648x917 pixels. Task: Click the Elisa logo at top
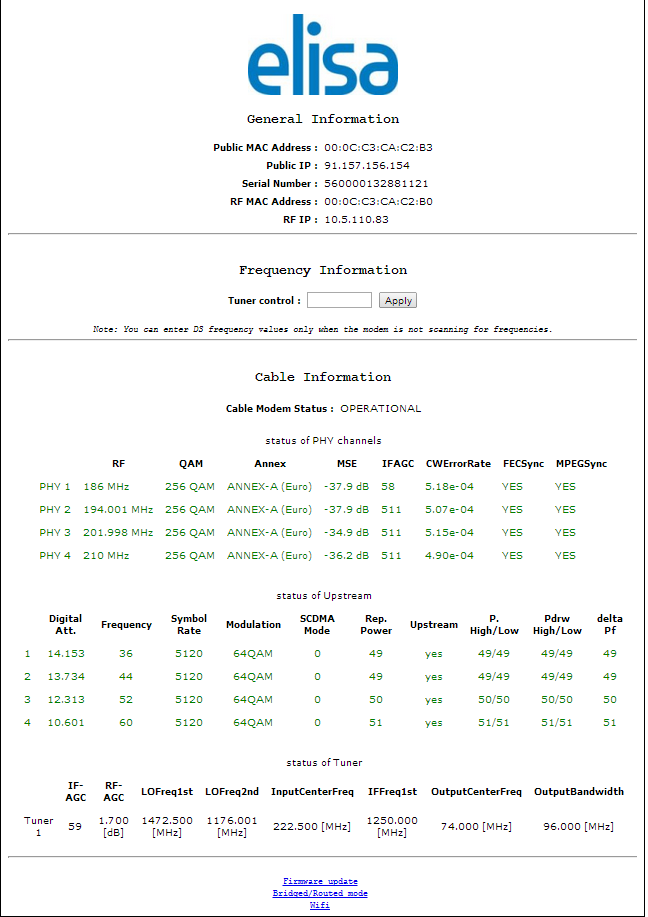click(323, 54)
